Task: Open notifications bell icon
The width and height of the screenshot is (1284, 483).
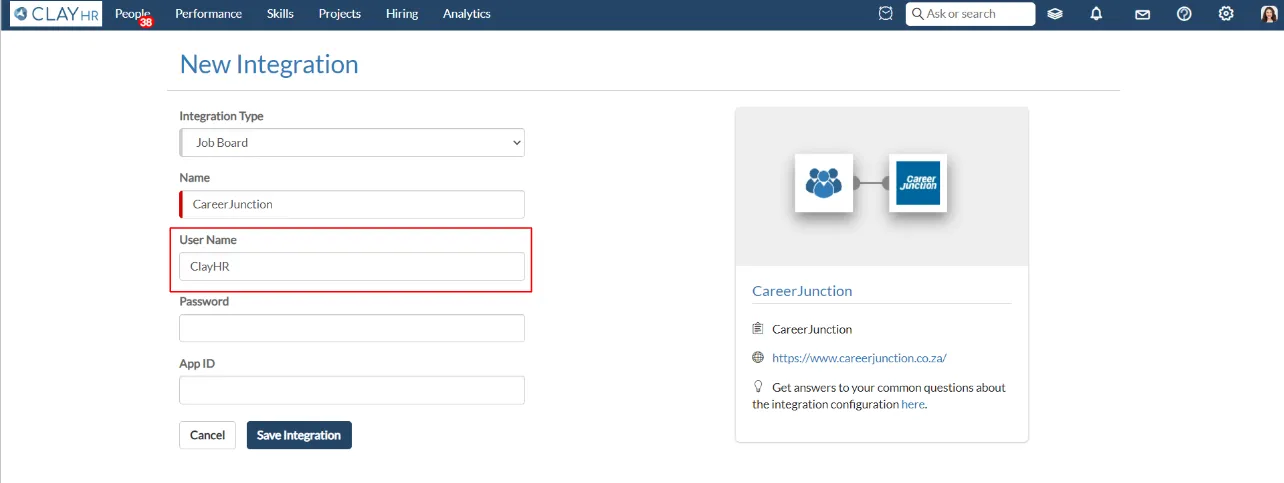Action: click(x=1097, y=14)
